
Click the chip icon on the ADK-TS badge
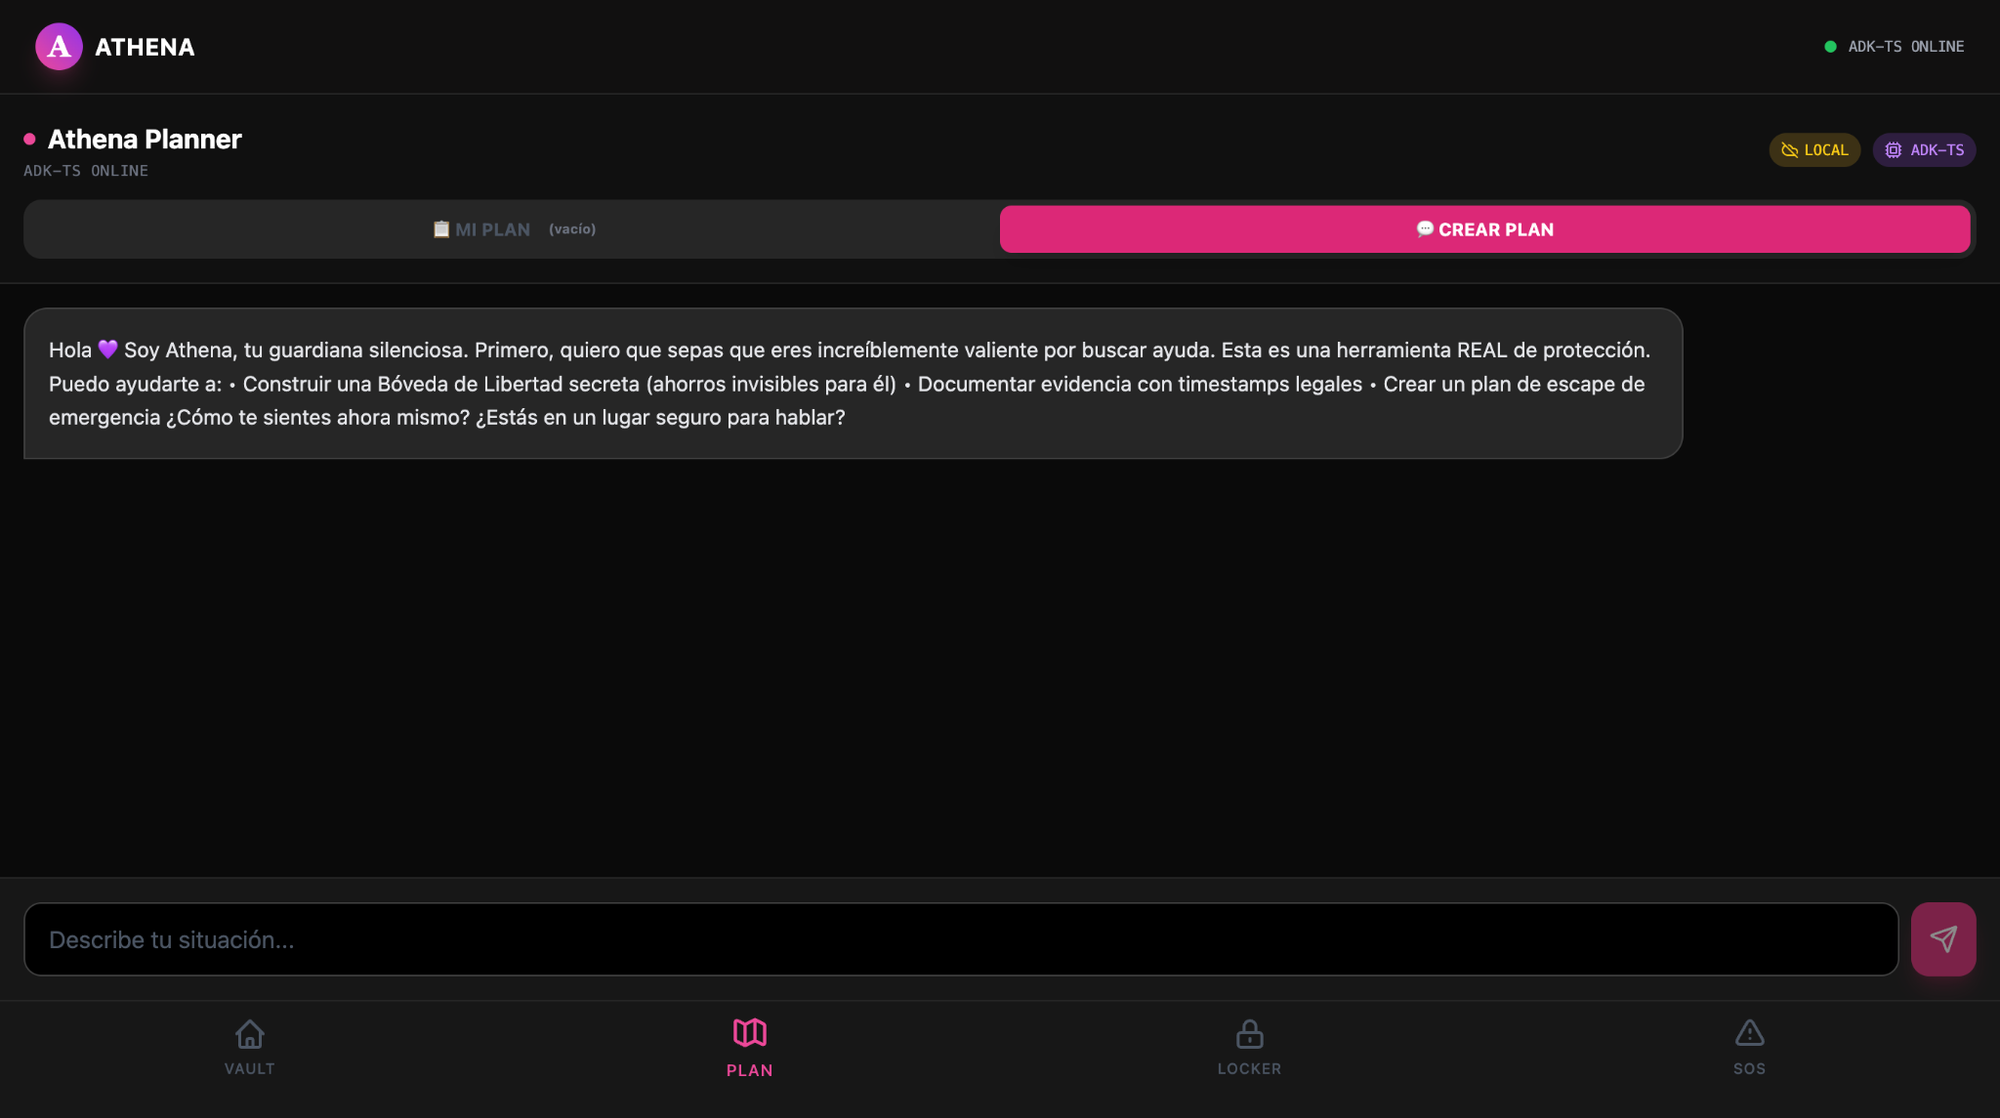1893,150
